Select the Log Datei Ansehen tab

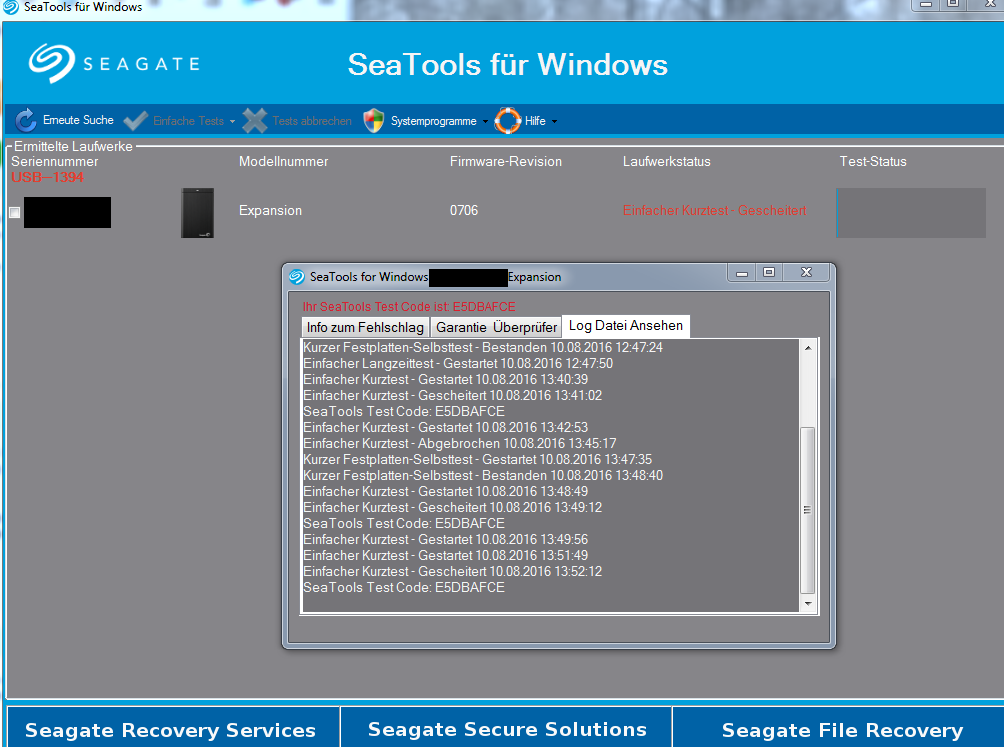pyautogui.click(x=626, y=326)
